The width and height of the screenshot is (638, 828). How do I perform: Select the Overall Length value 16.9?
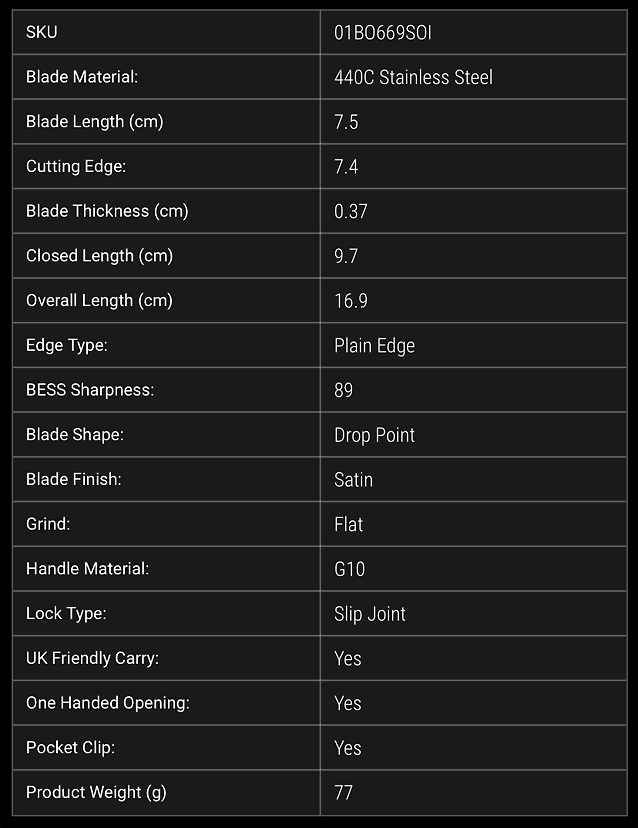[x=351, y=301]
